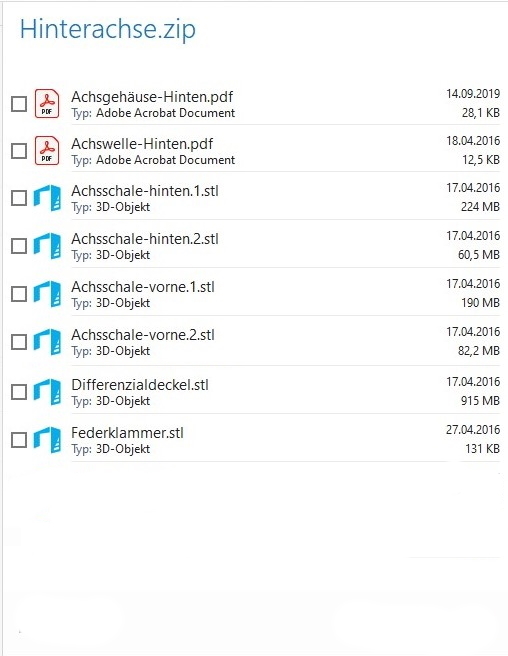The height and width of the screenshot is (656, 508).
Task: Click the Hinterachse.zip archive title
Action: tap(108, 30)
